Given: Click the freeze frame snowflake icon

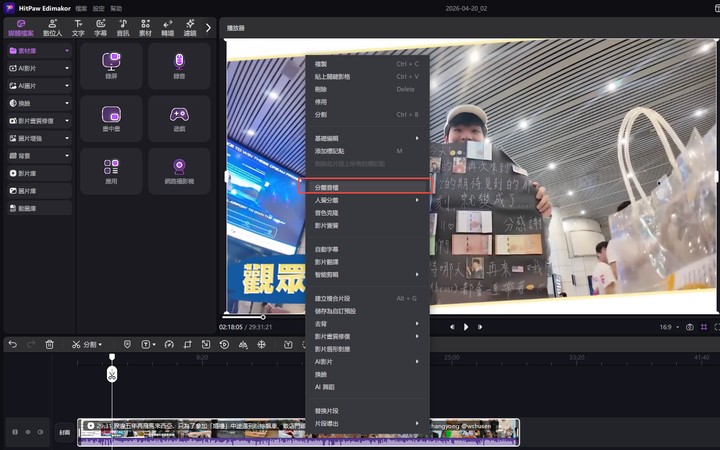Looking at the screenshot, I should (261, 344).
